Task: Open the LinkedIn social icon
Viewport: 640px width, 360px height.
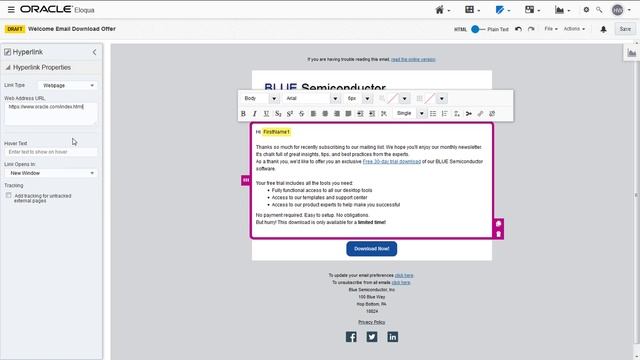Action: (x=393, y=337)
